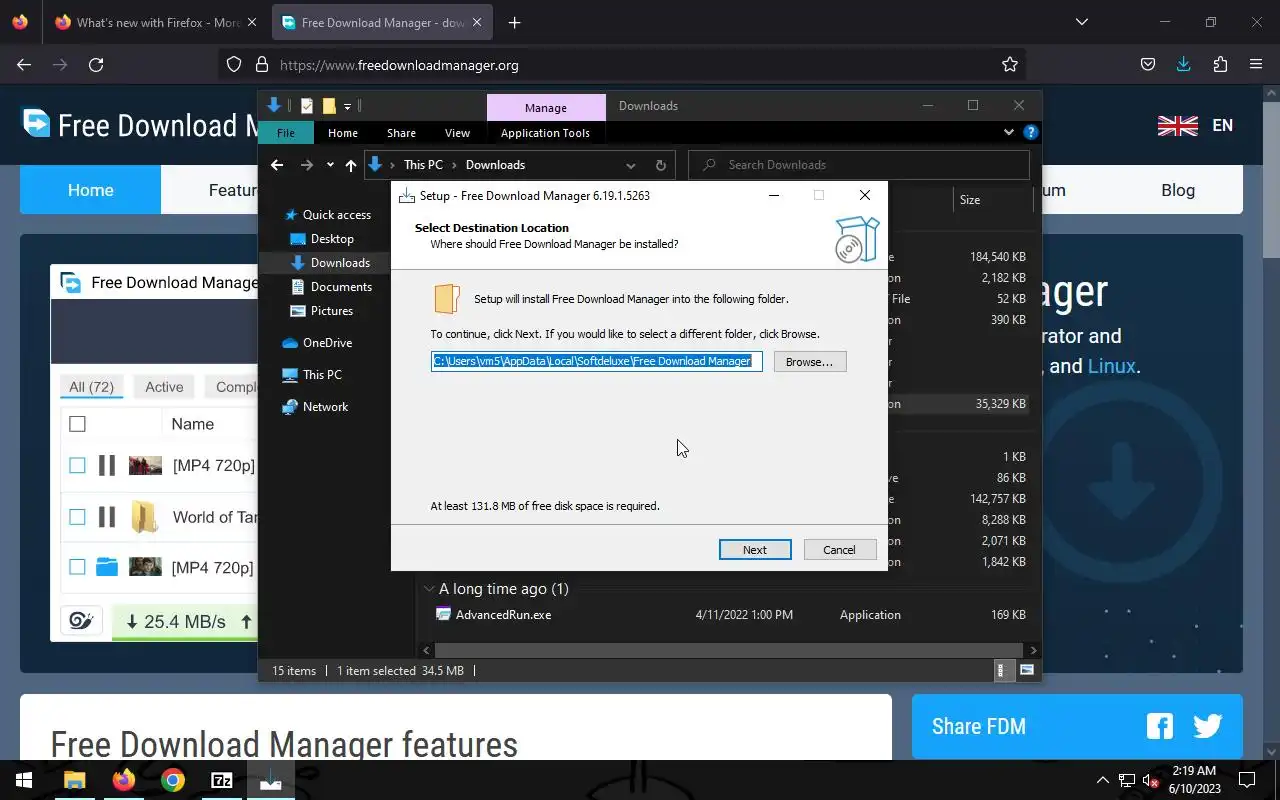The height and width of the screenshot is (800, 1280).
Task: Switch to 'What's new with Firefox' tab
Action: point(155,23)
